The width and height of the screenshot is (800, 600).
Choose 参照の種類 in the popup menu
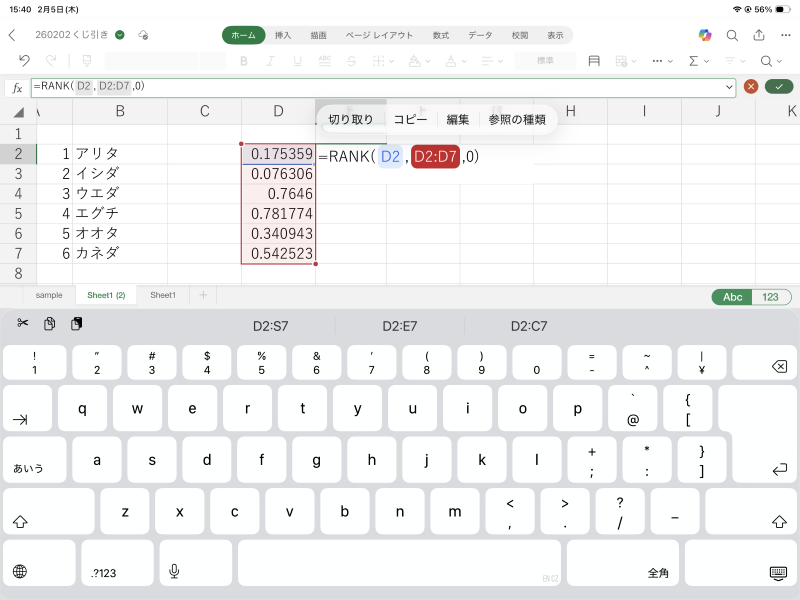[x=517, y=120]
